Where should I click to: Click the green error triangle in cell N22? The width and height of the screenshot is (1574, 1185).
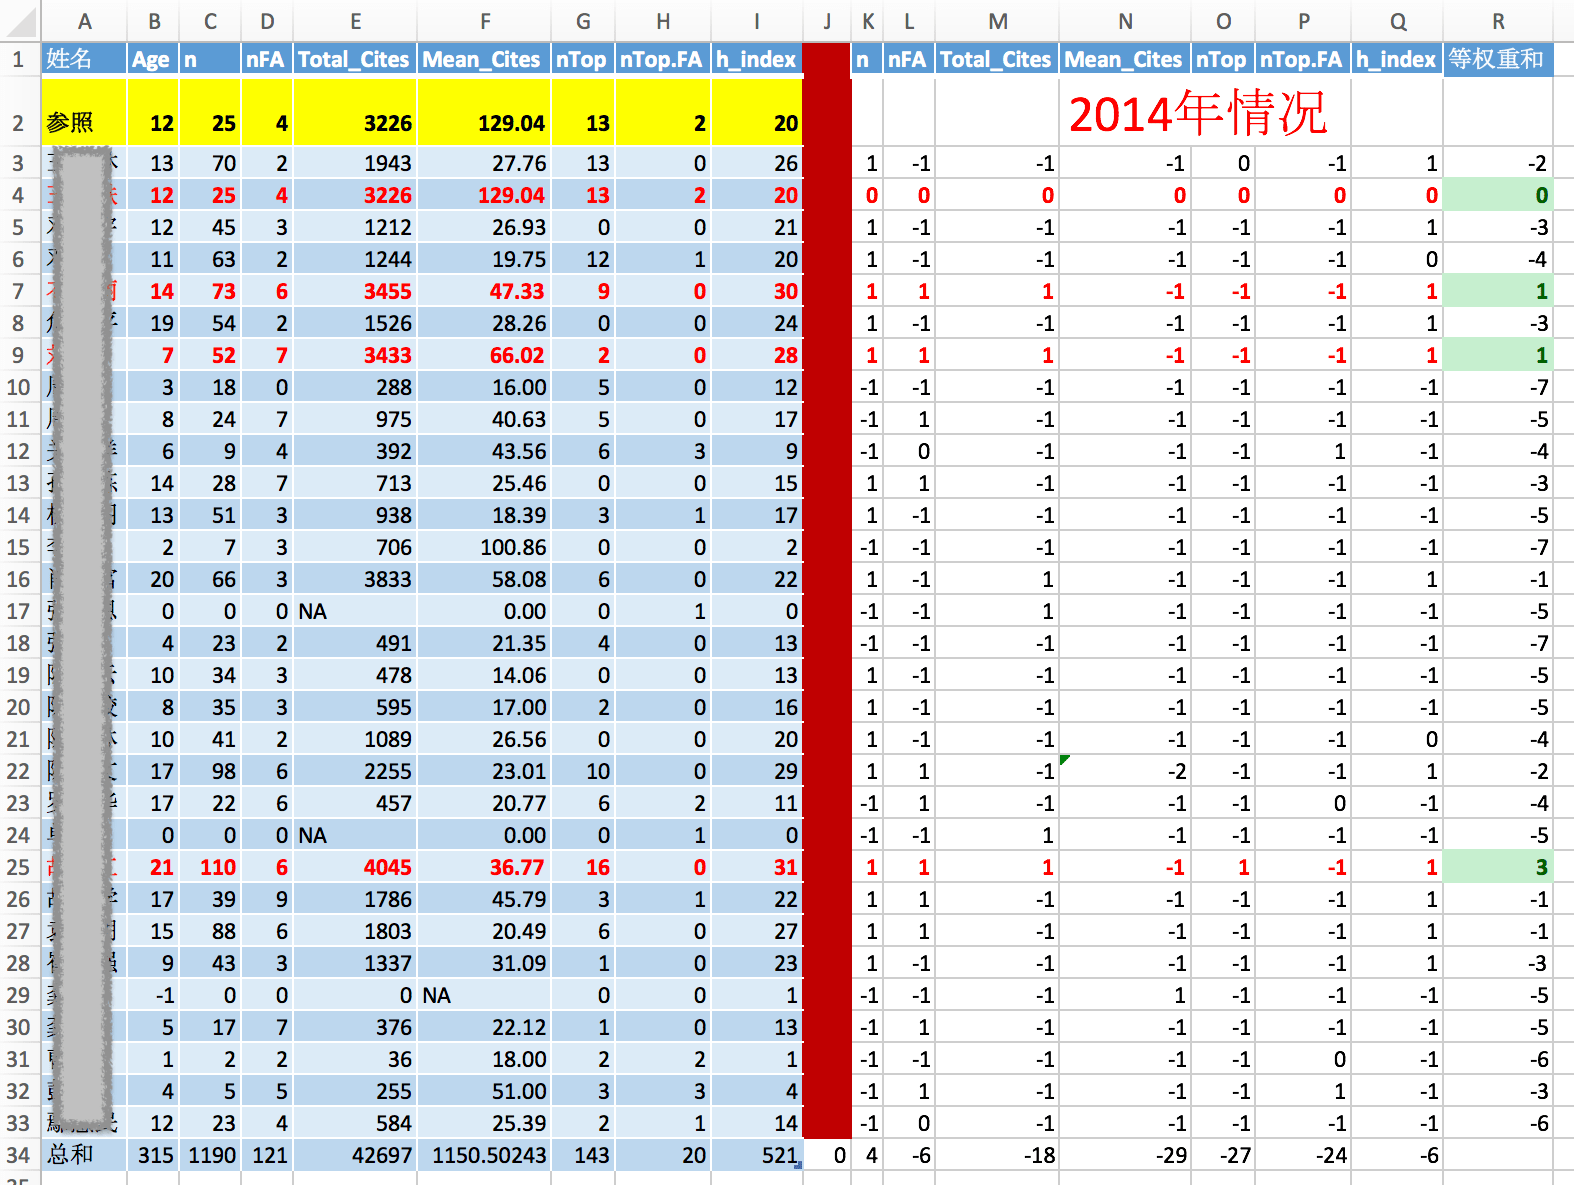point(1065,760)
